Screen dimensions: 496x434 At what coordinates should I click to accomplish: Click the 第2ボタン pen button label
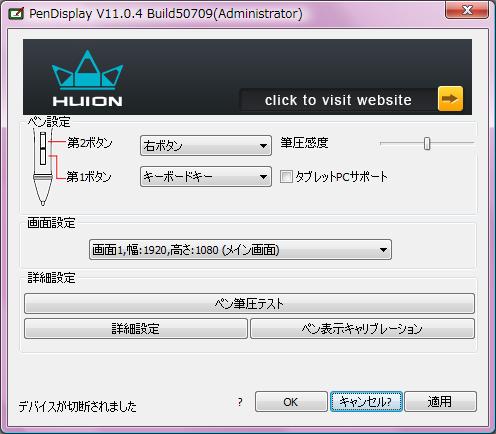pyautogui.click(x=90, y=143)
